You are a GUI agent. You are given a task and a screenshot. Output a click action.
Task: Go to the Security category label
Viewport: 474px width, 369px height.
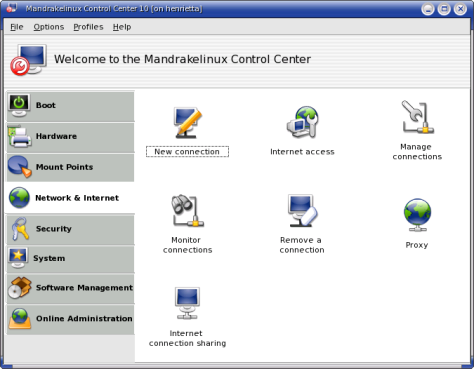(x=54, y=229)
